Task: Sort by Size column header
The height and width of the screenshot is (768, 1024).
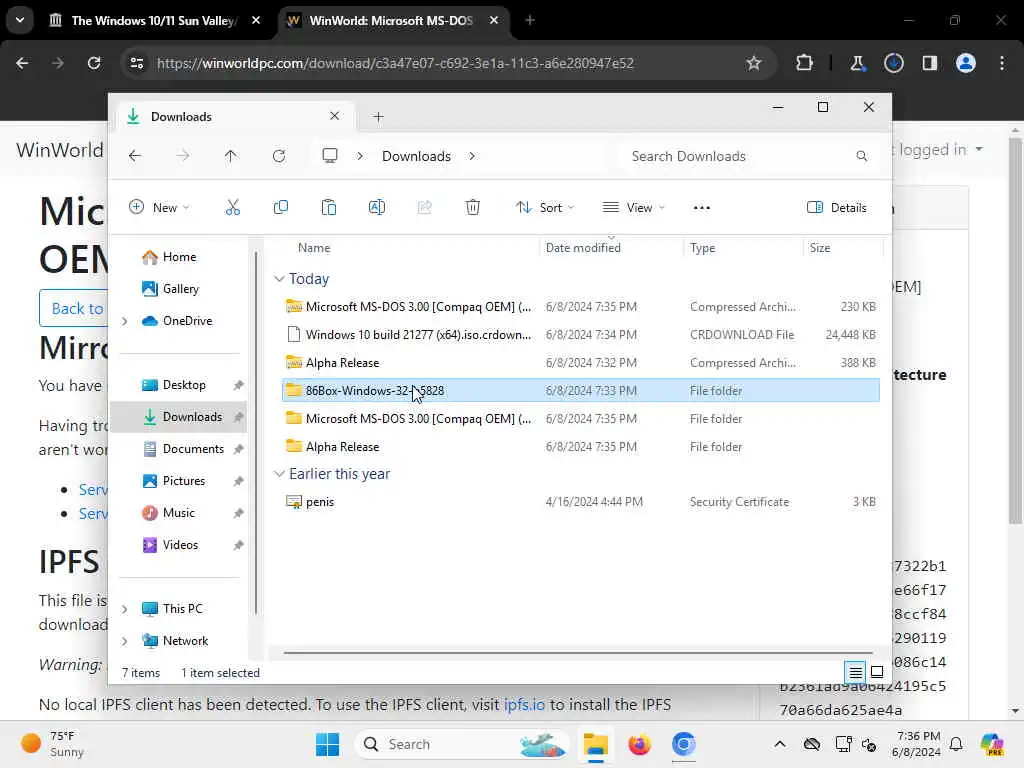Action: click(x=842, y=248)
